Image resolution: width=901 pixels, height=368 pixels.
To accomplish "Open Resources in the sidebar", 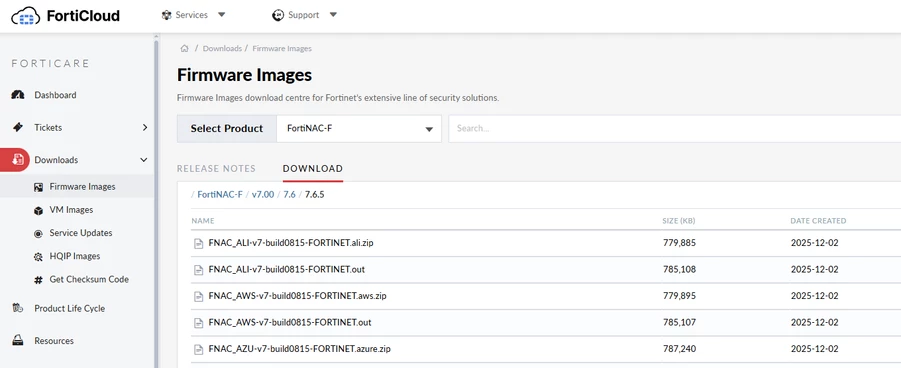I will point(54,340).
